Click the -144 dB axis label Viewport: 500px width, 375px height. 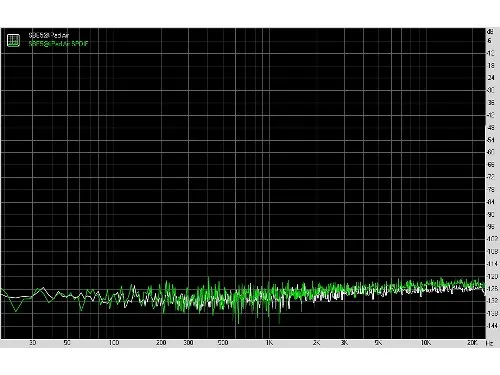492,326
